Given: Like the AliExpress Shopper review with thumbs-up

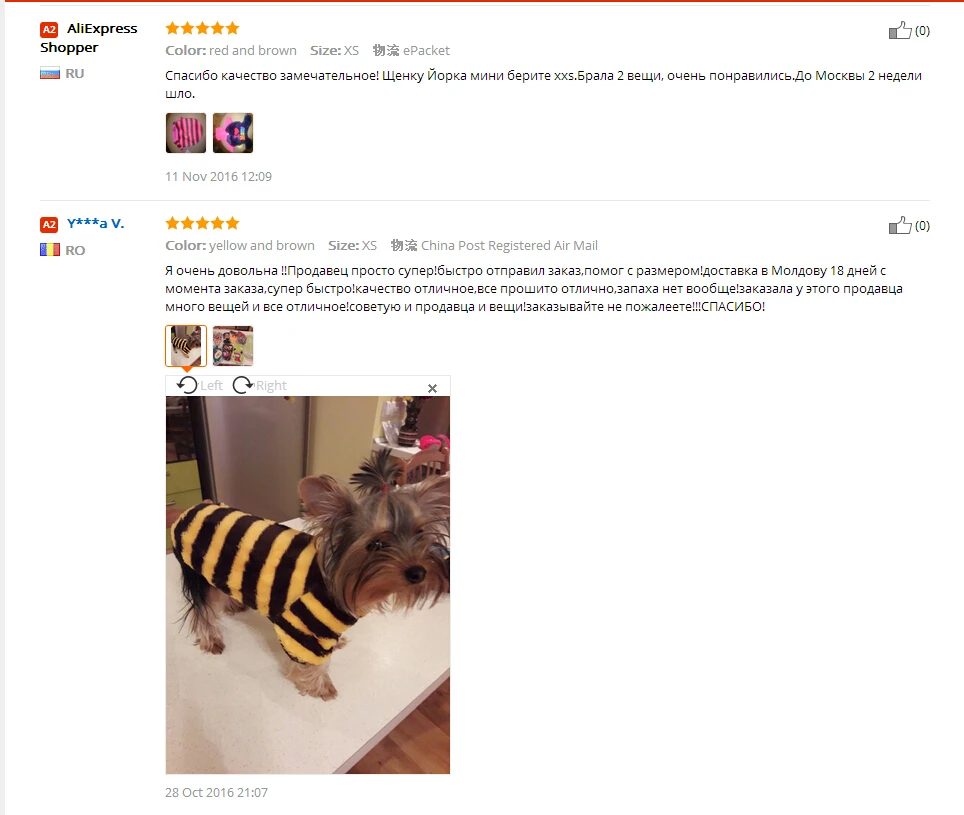Looking at the screenshot, I should coord(899,30).
